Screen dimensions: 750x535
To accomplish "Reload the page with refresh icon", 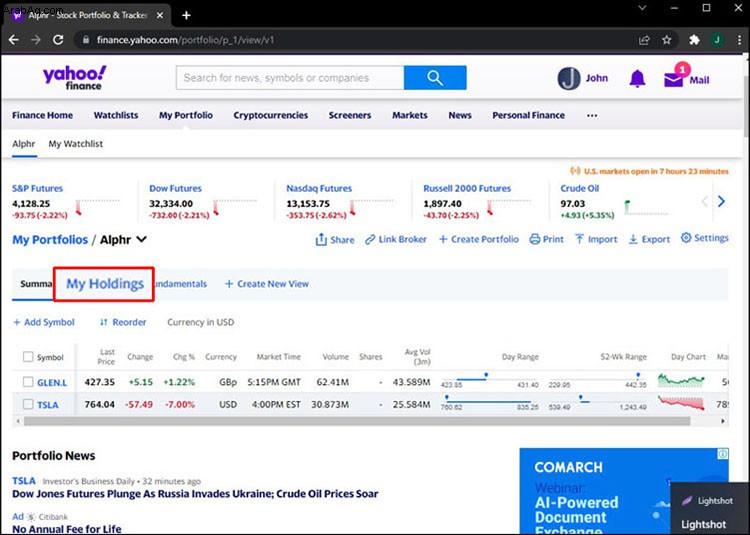I will [x=58, y=40].
